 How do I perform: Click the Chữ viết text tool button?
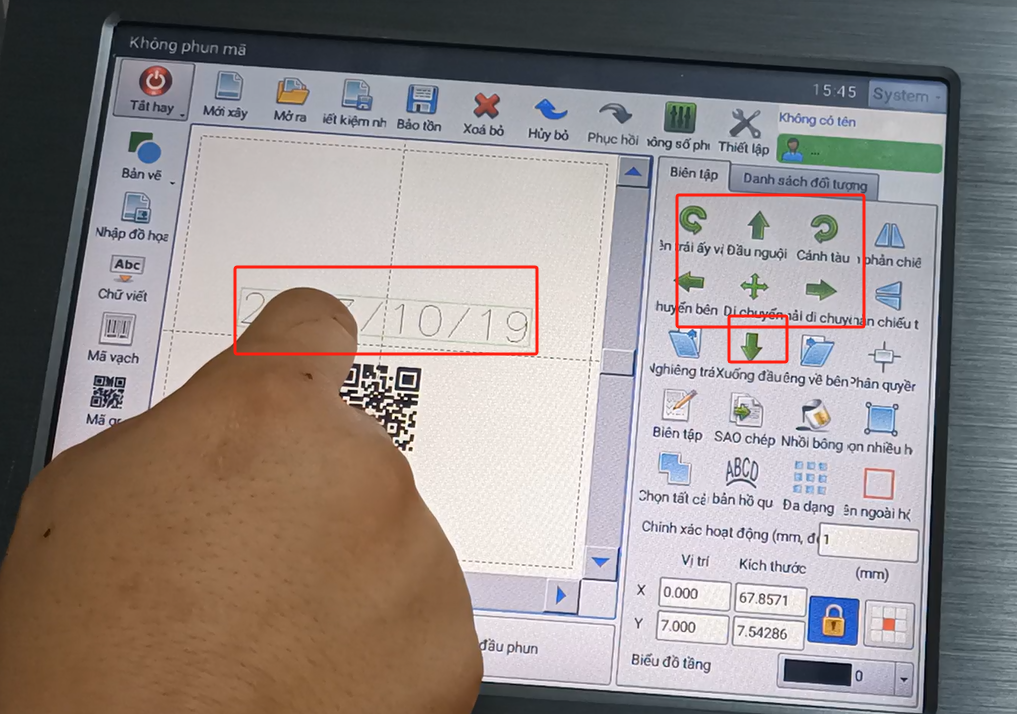[125, 274]
